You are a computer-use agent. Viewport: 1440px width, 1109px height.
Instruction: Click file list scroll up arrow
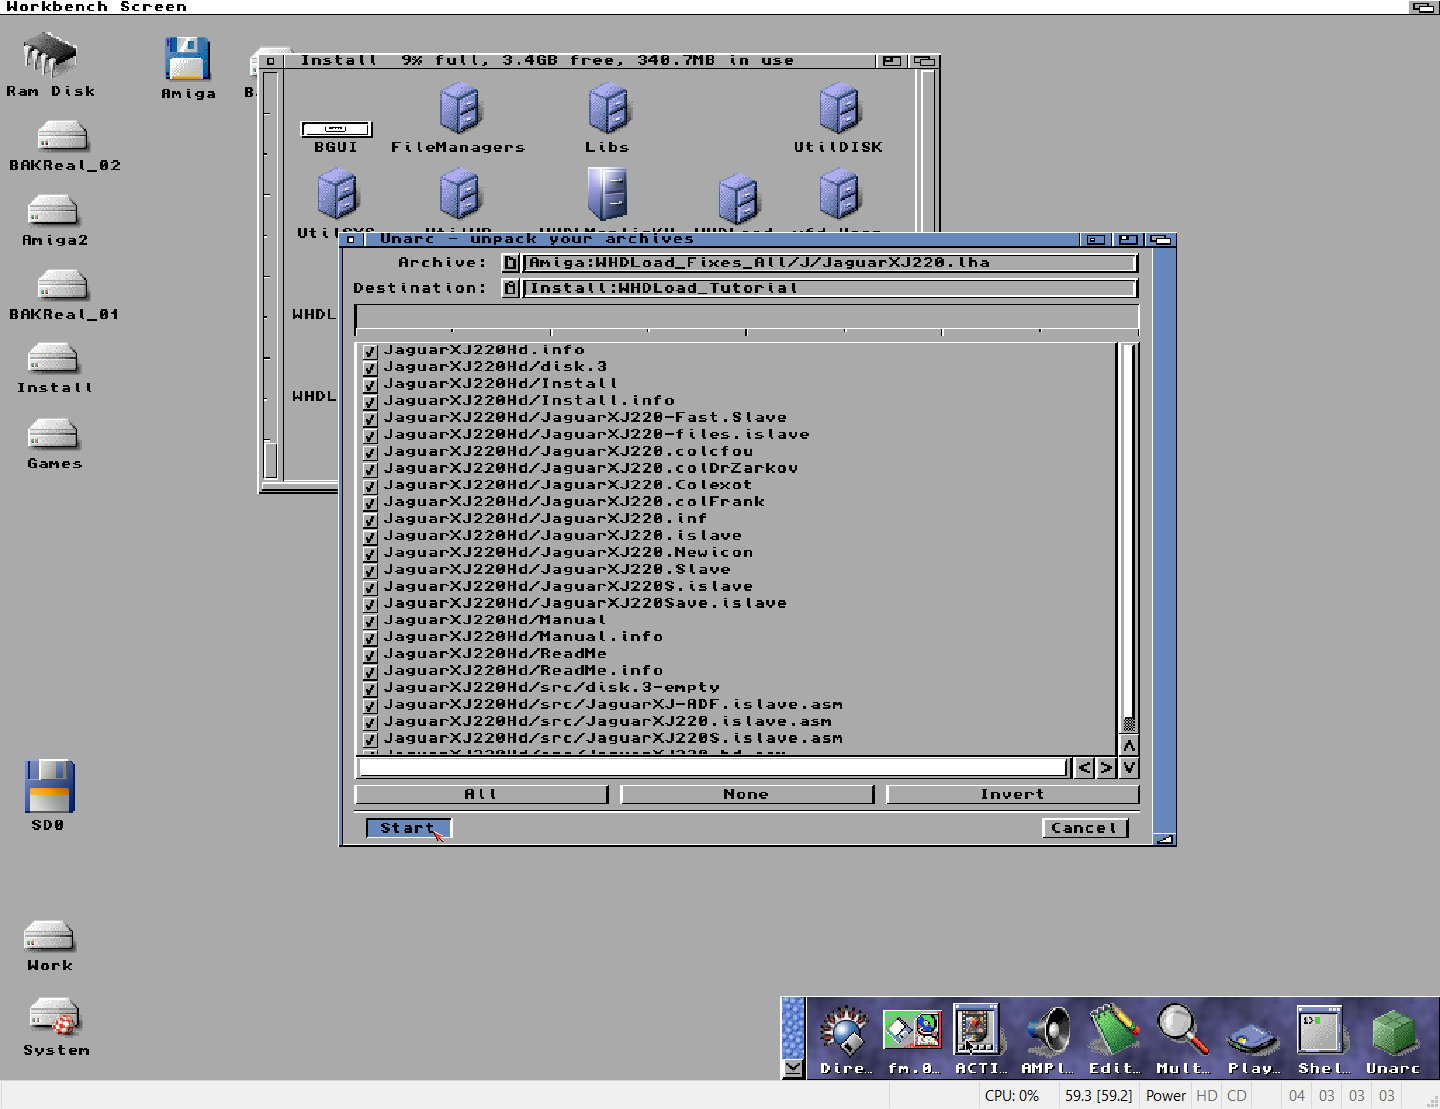[1129, 746]
